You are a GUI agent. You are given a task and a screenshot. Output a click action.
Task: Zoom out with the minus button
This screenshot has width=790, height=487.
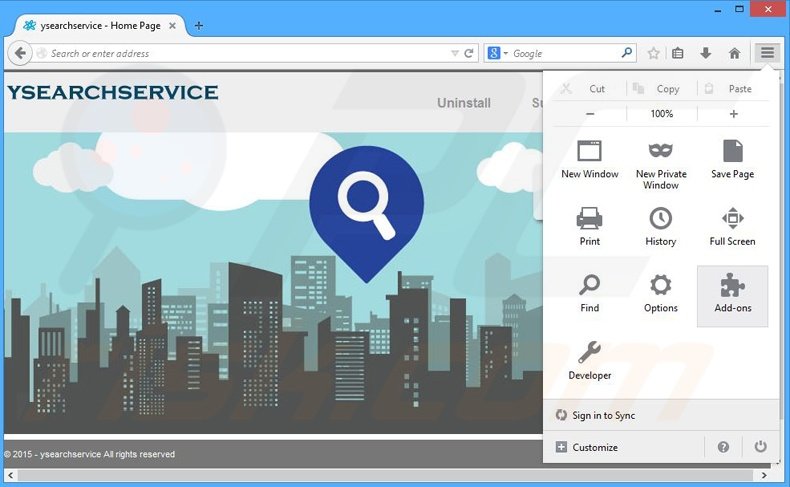click(x=590, y=114)
